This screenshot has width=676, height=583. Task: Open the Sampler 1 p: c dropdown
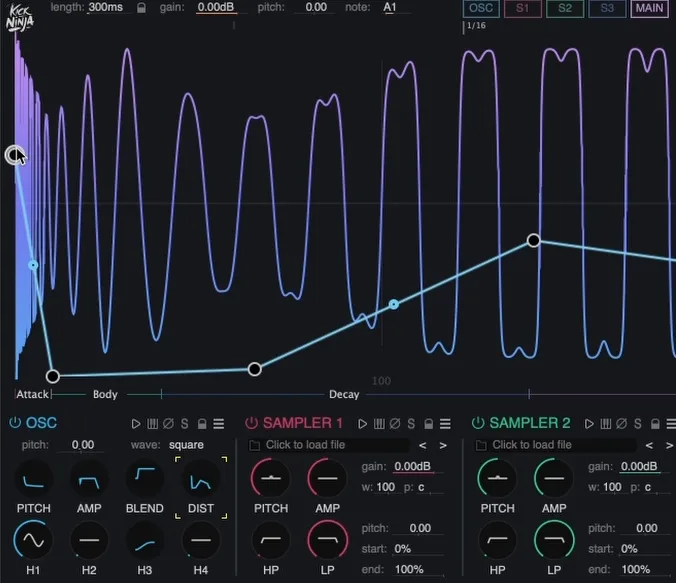421,487
